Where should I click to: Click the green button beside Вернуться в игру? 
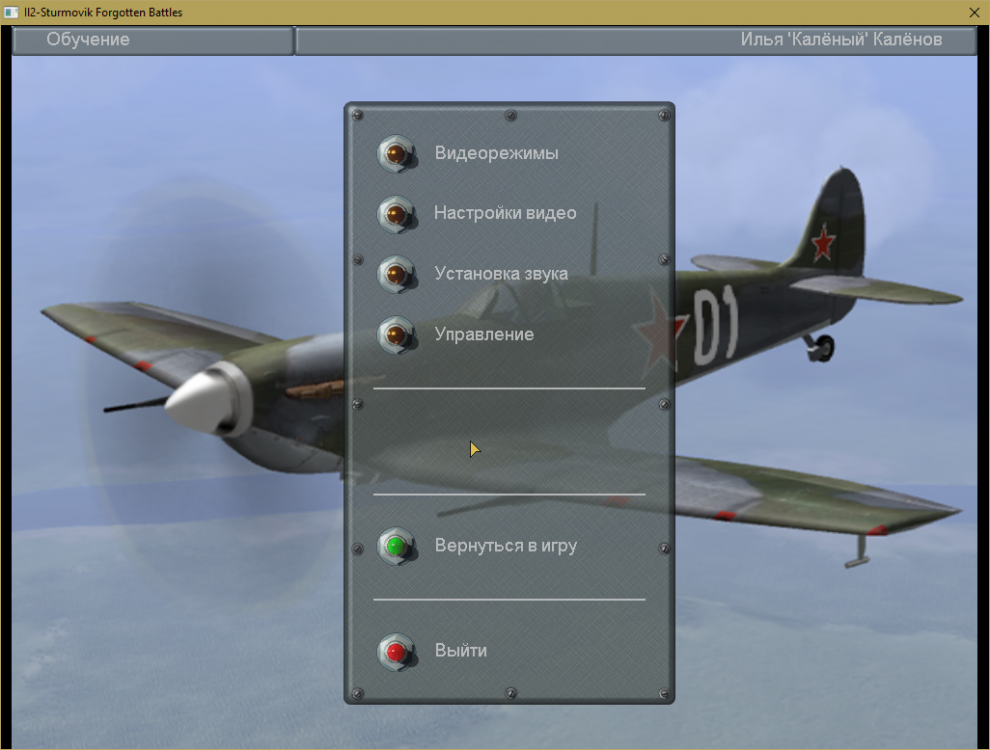click(397, 546)
